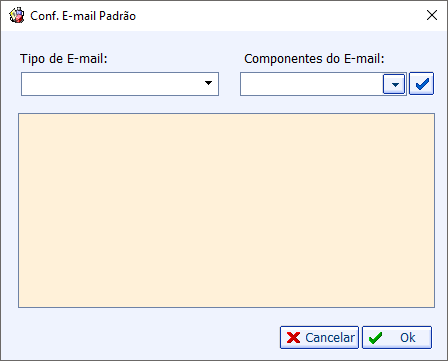448x361 pixels.
Task: Close the Conf. E-mail Padrão window
Action: [x=432, y=15]
